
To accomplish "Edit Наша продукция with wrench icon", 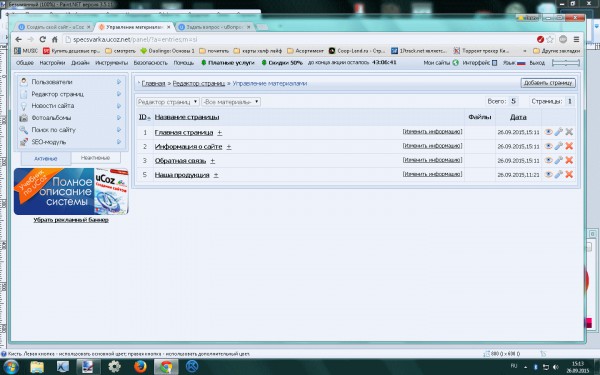I will (559, 174).
